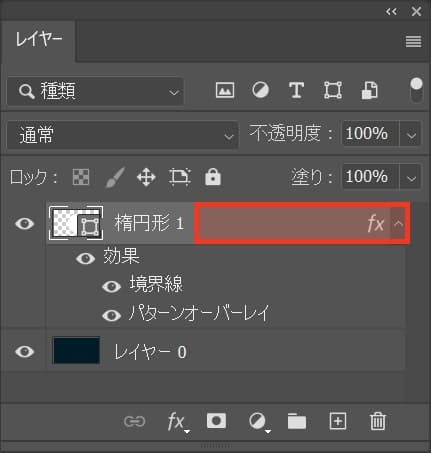Hide the パターンオーバーレイ effect
The width and height of the screenshot is (431, 453).
point(111,315)
